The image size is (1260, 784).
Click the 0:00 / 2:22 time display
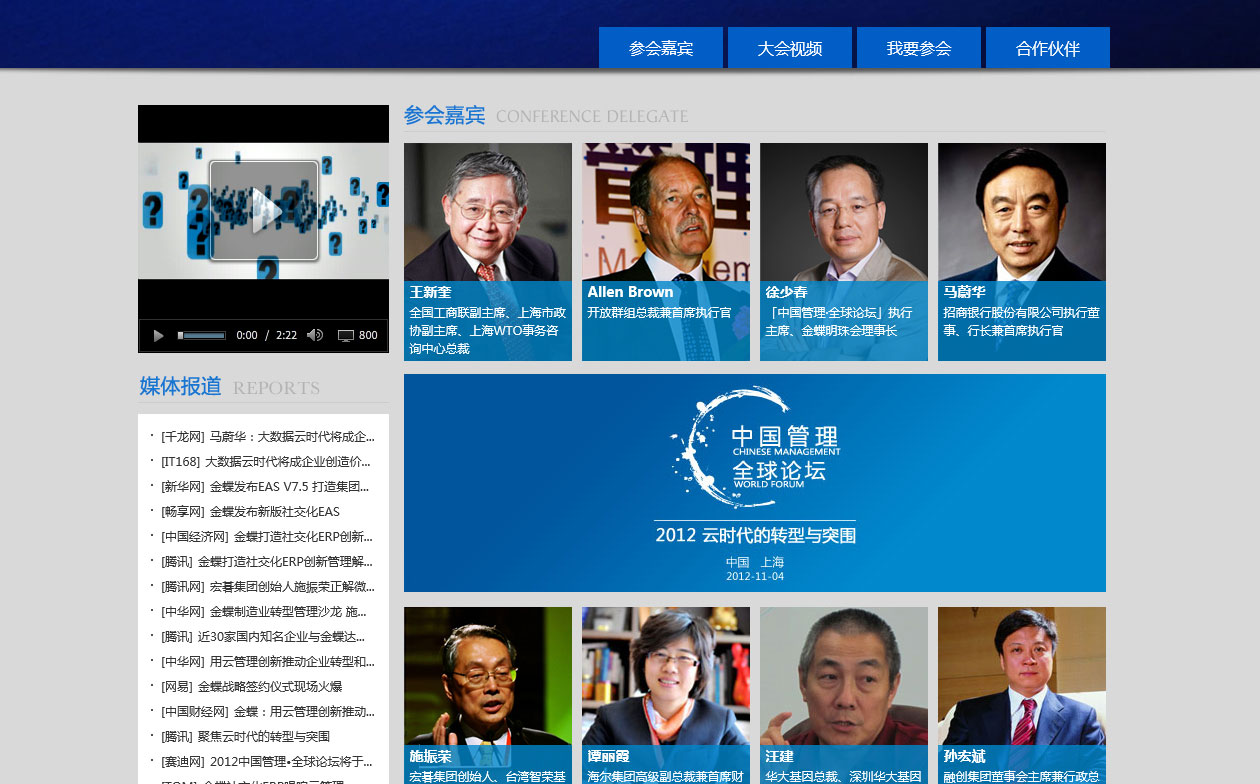pyautogui.click(x=266, y=335)
